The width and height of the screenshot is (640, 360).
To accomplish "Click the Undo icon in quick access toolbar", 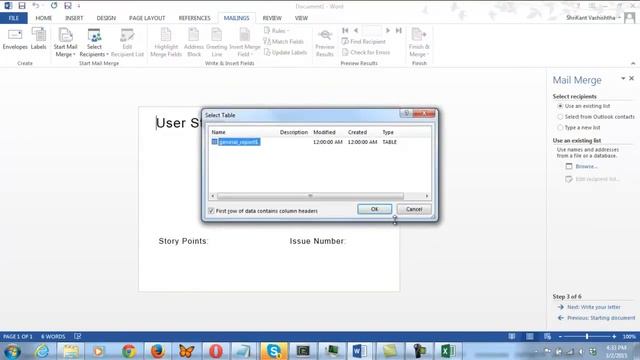I will 36,6.
